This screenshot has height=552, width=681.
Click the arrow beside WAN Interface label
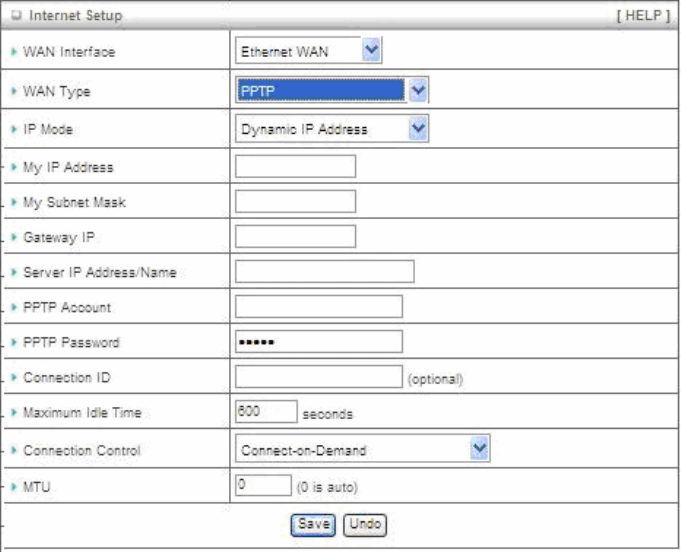pyautogui.click(x=14, y=52)
